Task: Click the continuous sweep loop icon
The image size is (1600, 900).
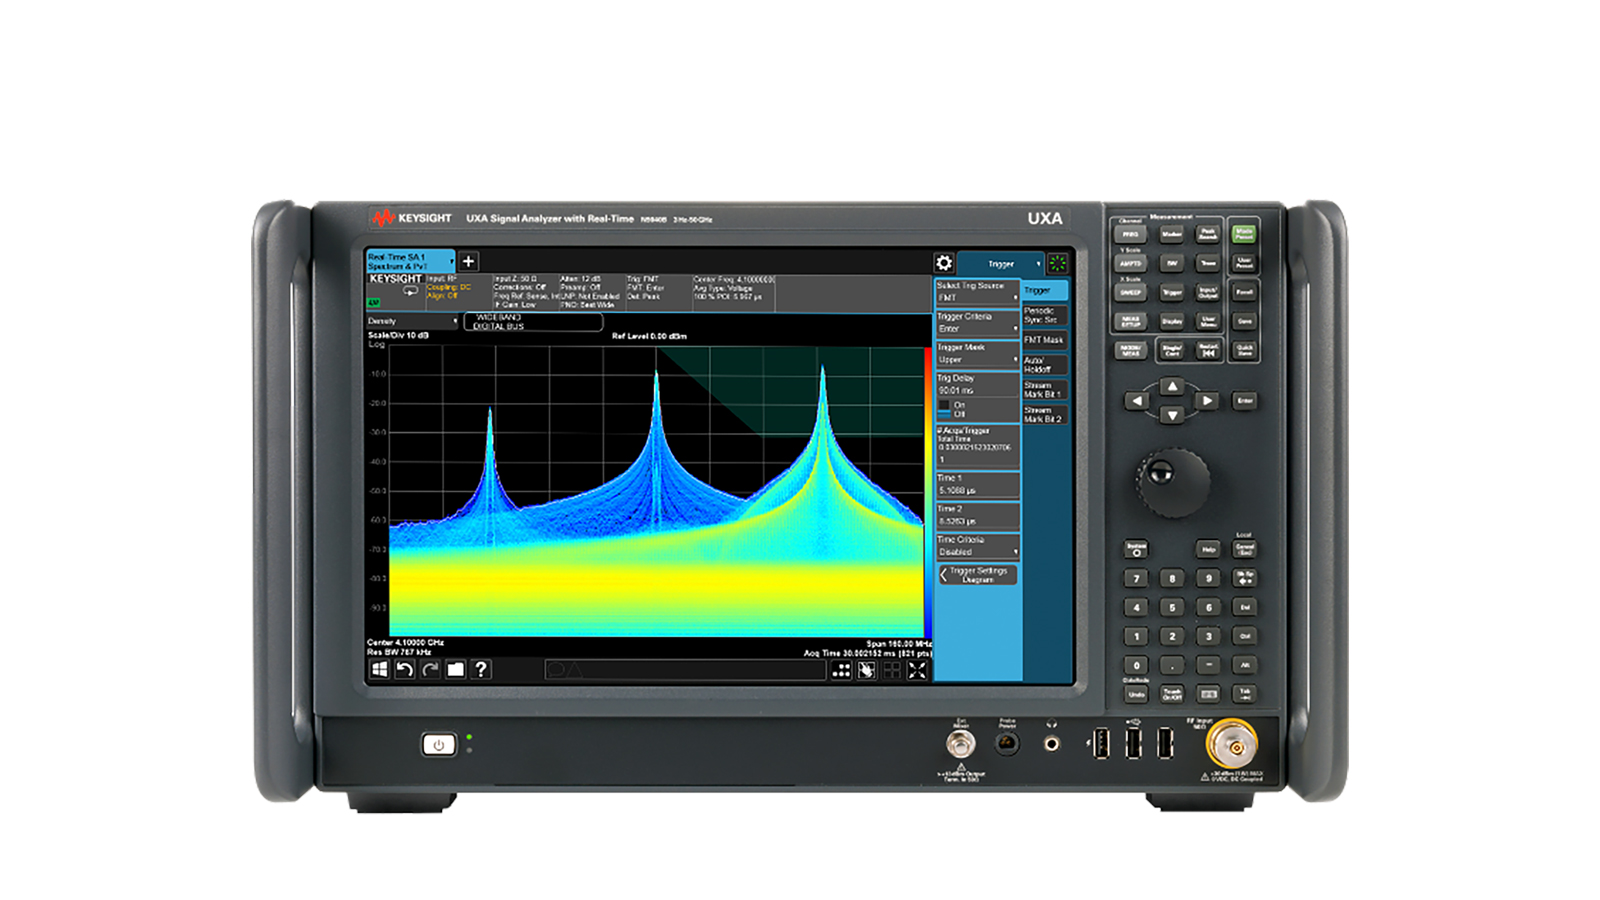Action: [410, 291]
